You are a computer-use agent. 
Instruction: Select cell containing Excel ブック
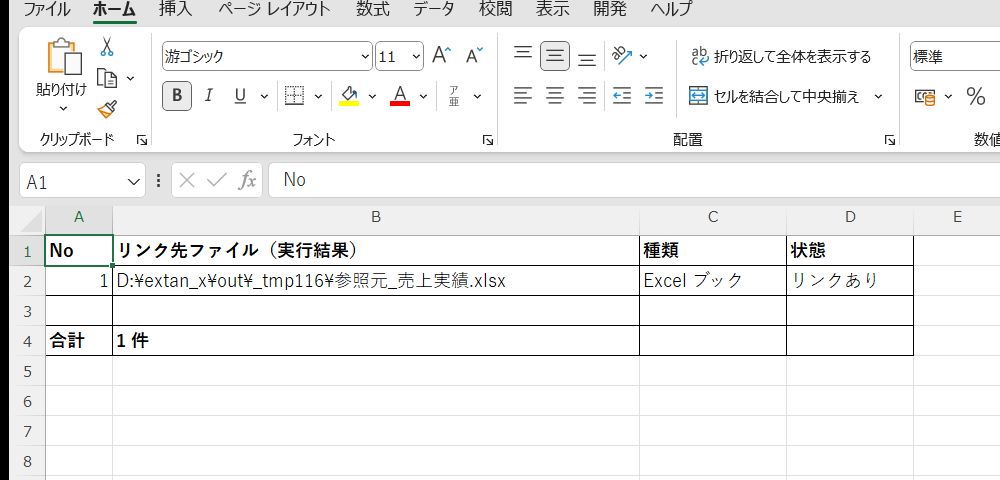712,280
